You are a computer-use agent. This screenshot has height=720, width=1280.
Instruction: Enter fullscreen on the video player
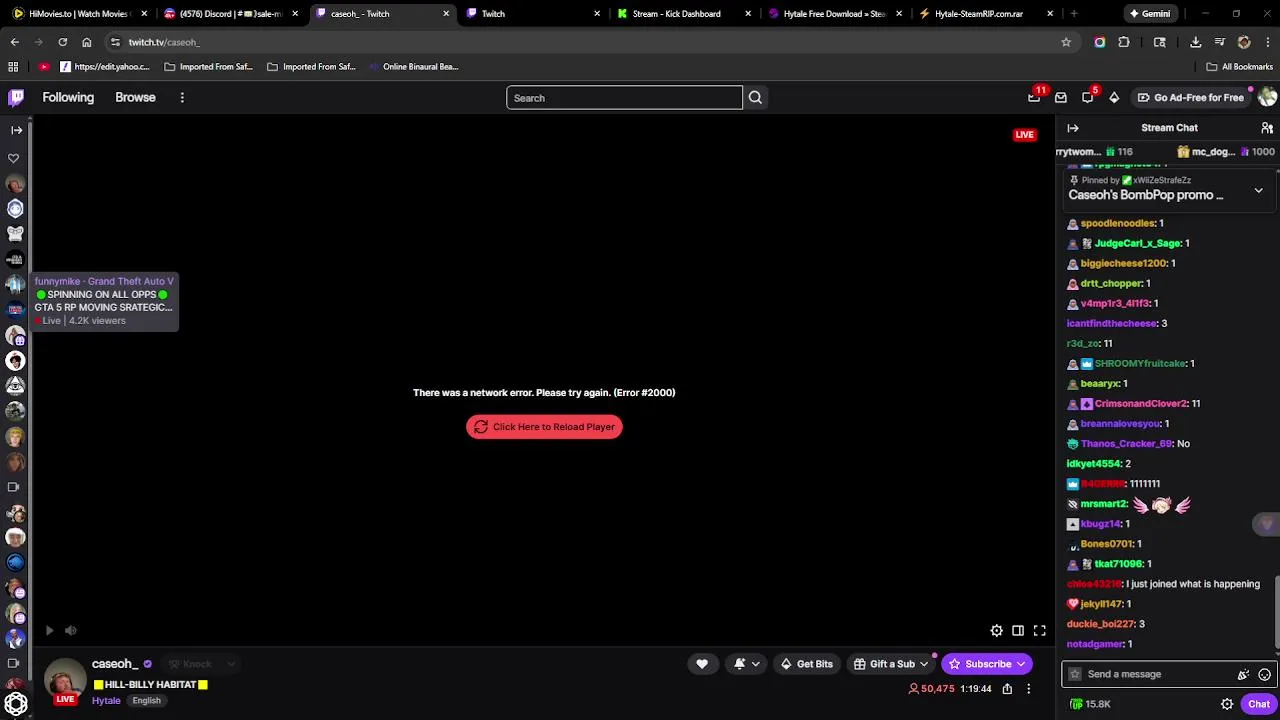(x=1040, y=630)
